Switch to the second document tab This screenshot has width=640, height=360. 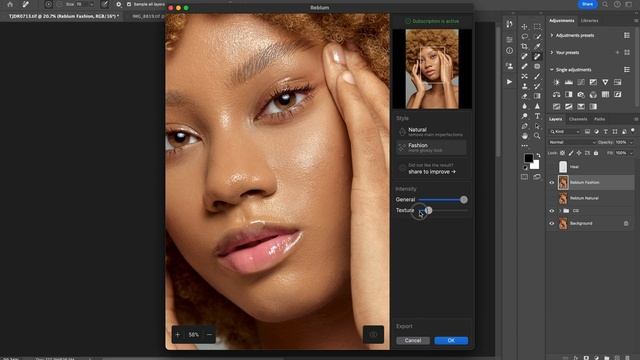click(147, 16)
